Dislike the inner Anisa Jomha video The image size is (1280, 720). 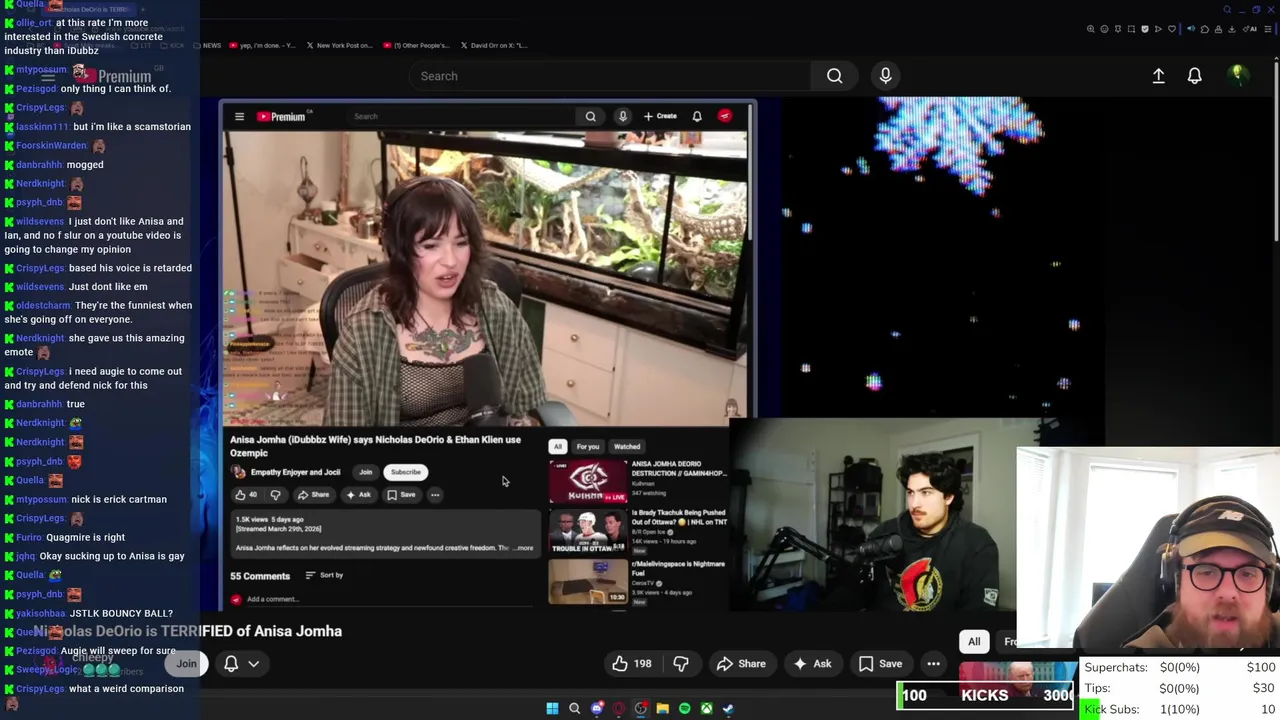[275, 495]
